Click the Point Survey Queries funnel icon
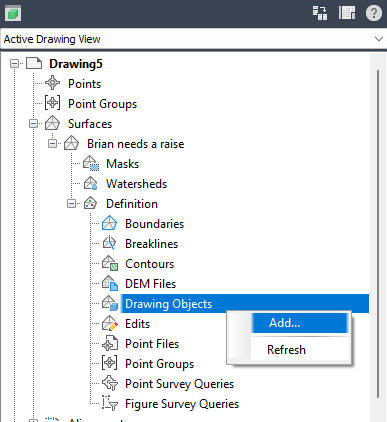387x422 pixels. 110,383
